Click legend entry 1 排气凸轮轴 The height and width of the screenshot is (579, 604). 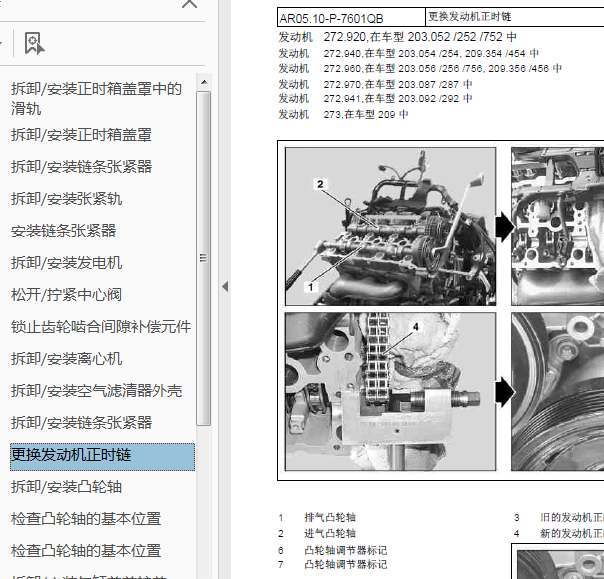[x=317, y=517]
